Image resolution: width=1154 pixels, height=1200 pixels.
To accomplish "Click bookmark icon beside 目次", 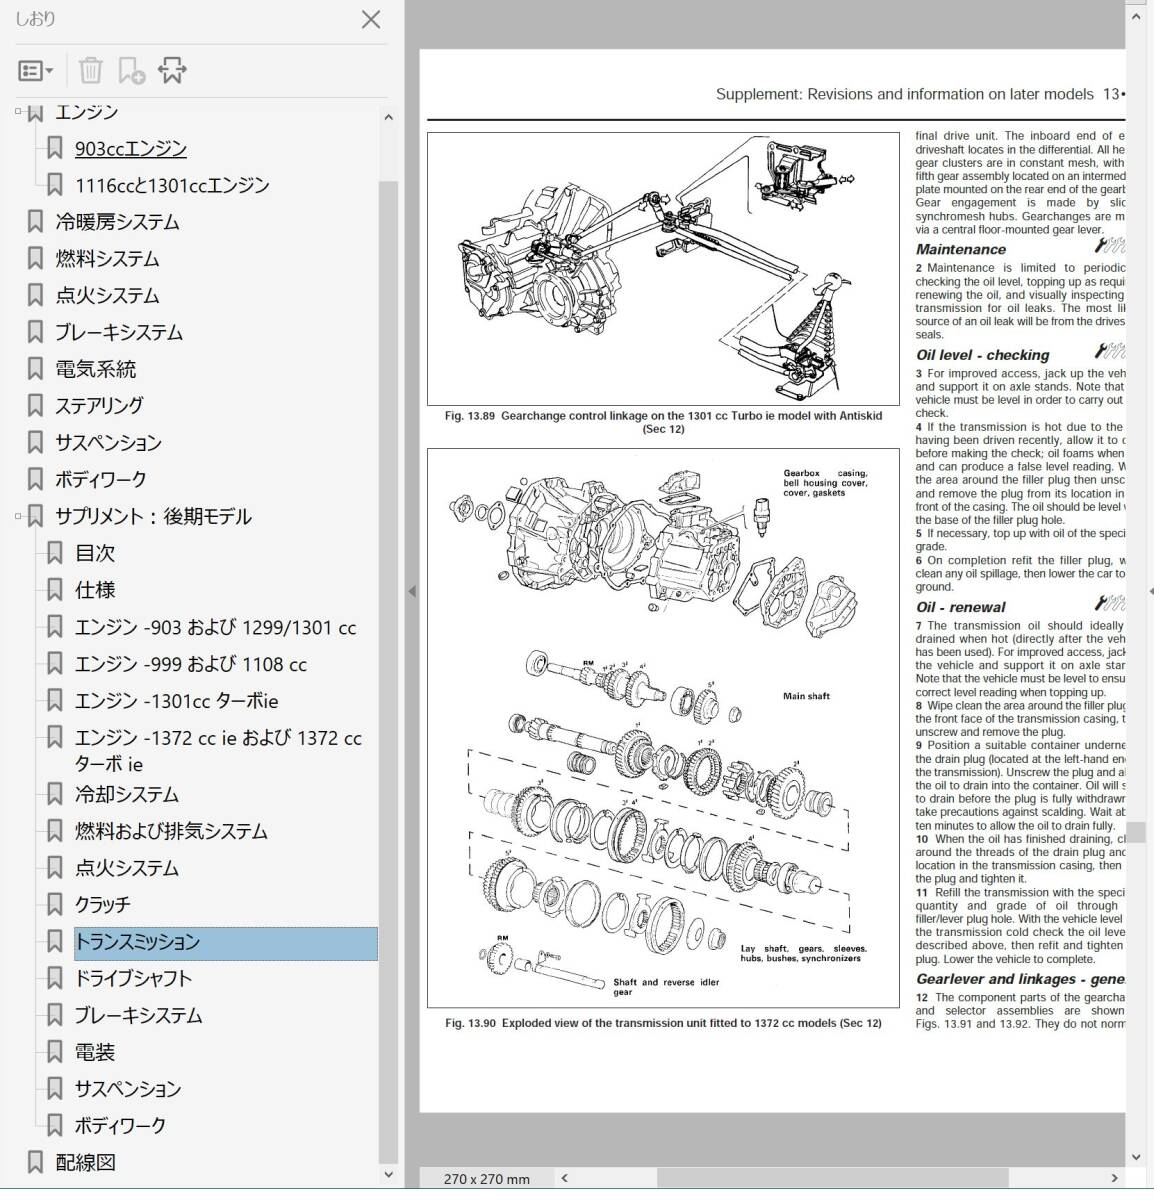I will (x=55, y=554).
